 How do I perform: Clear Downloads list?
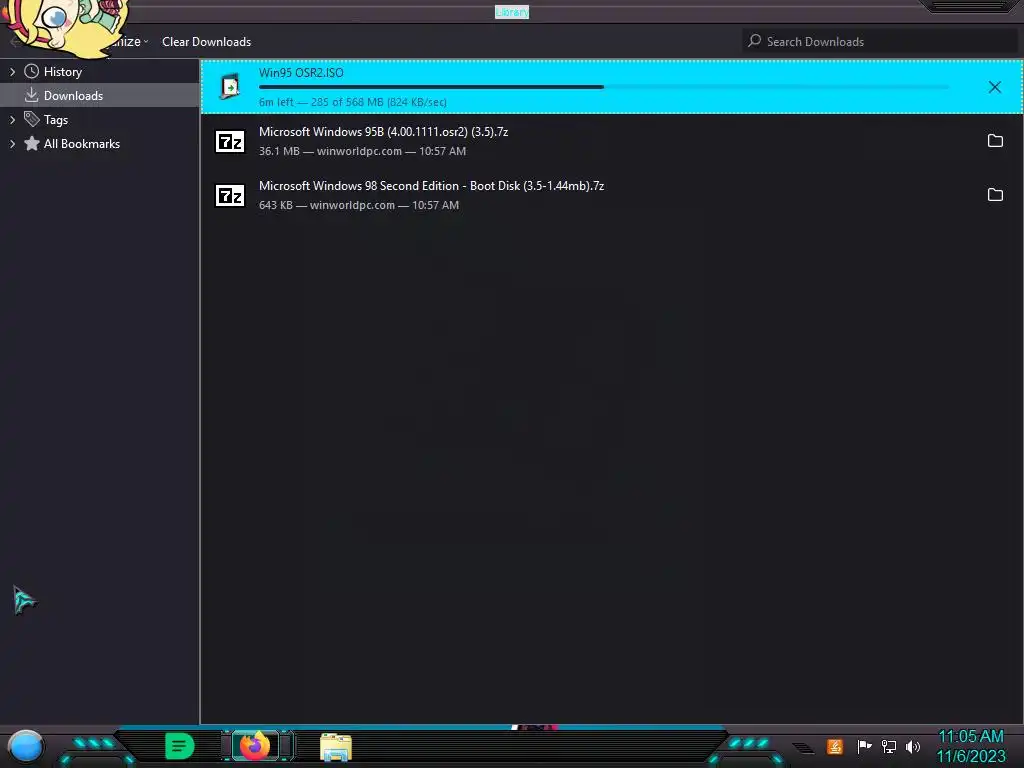pos(206,42)
